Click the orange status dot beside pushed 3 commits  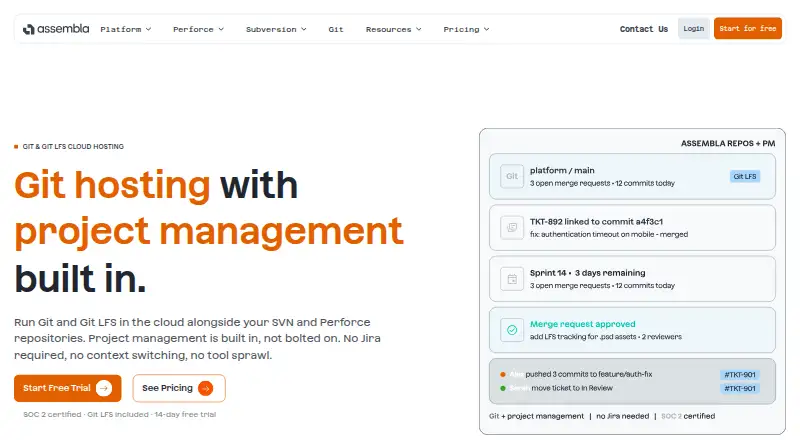pos(503,375)
